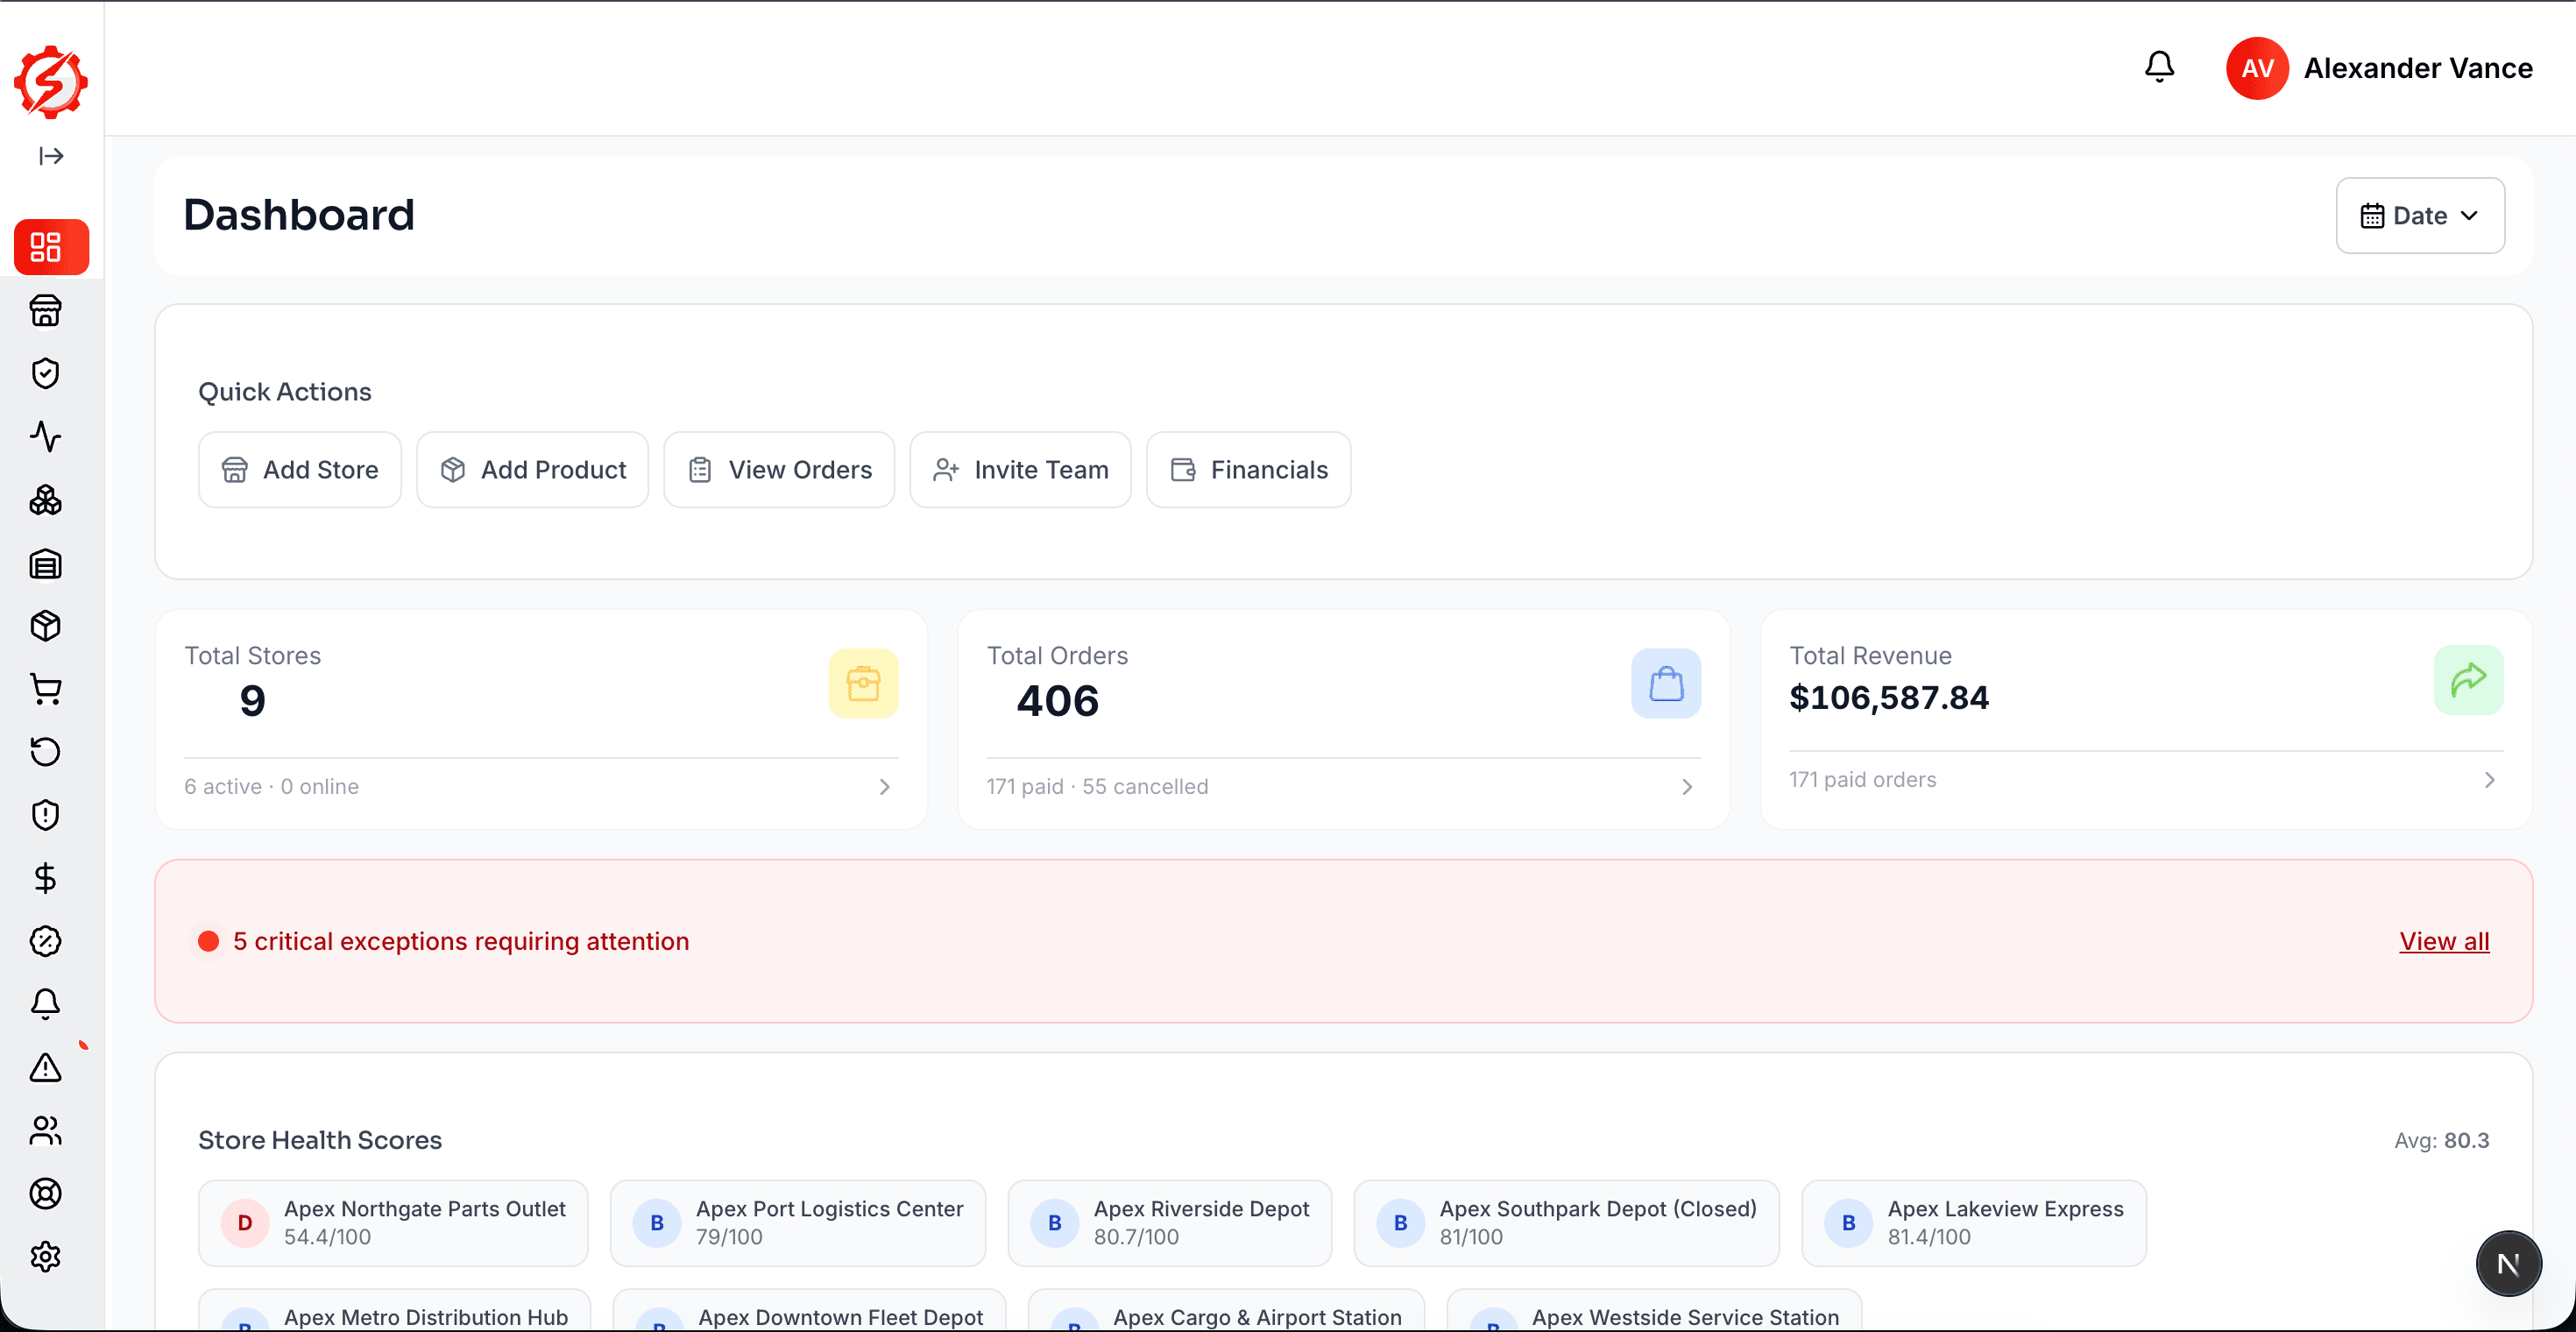Select Apex Northgate Parts Outlet health card
2576x1332 pixels.
(393, 1223)
